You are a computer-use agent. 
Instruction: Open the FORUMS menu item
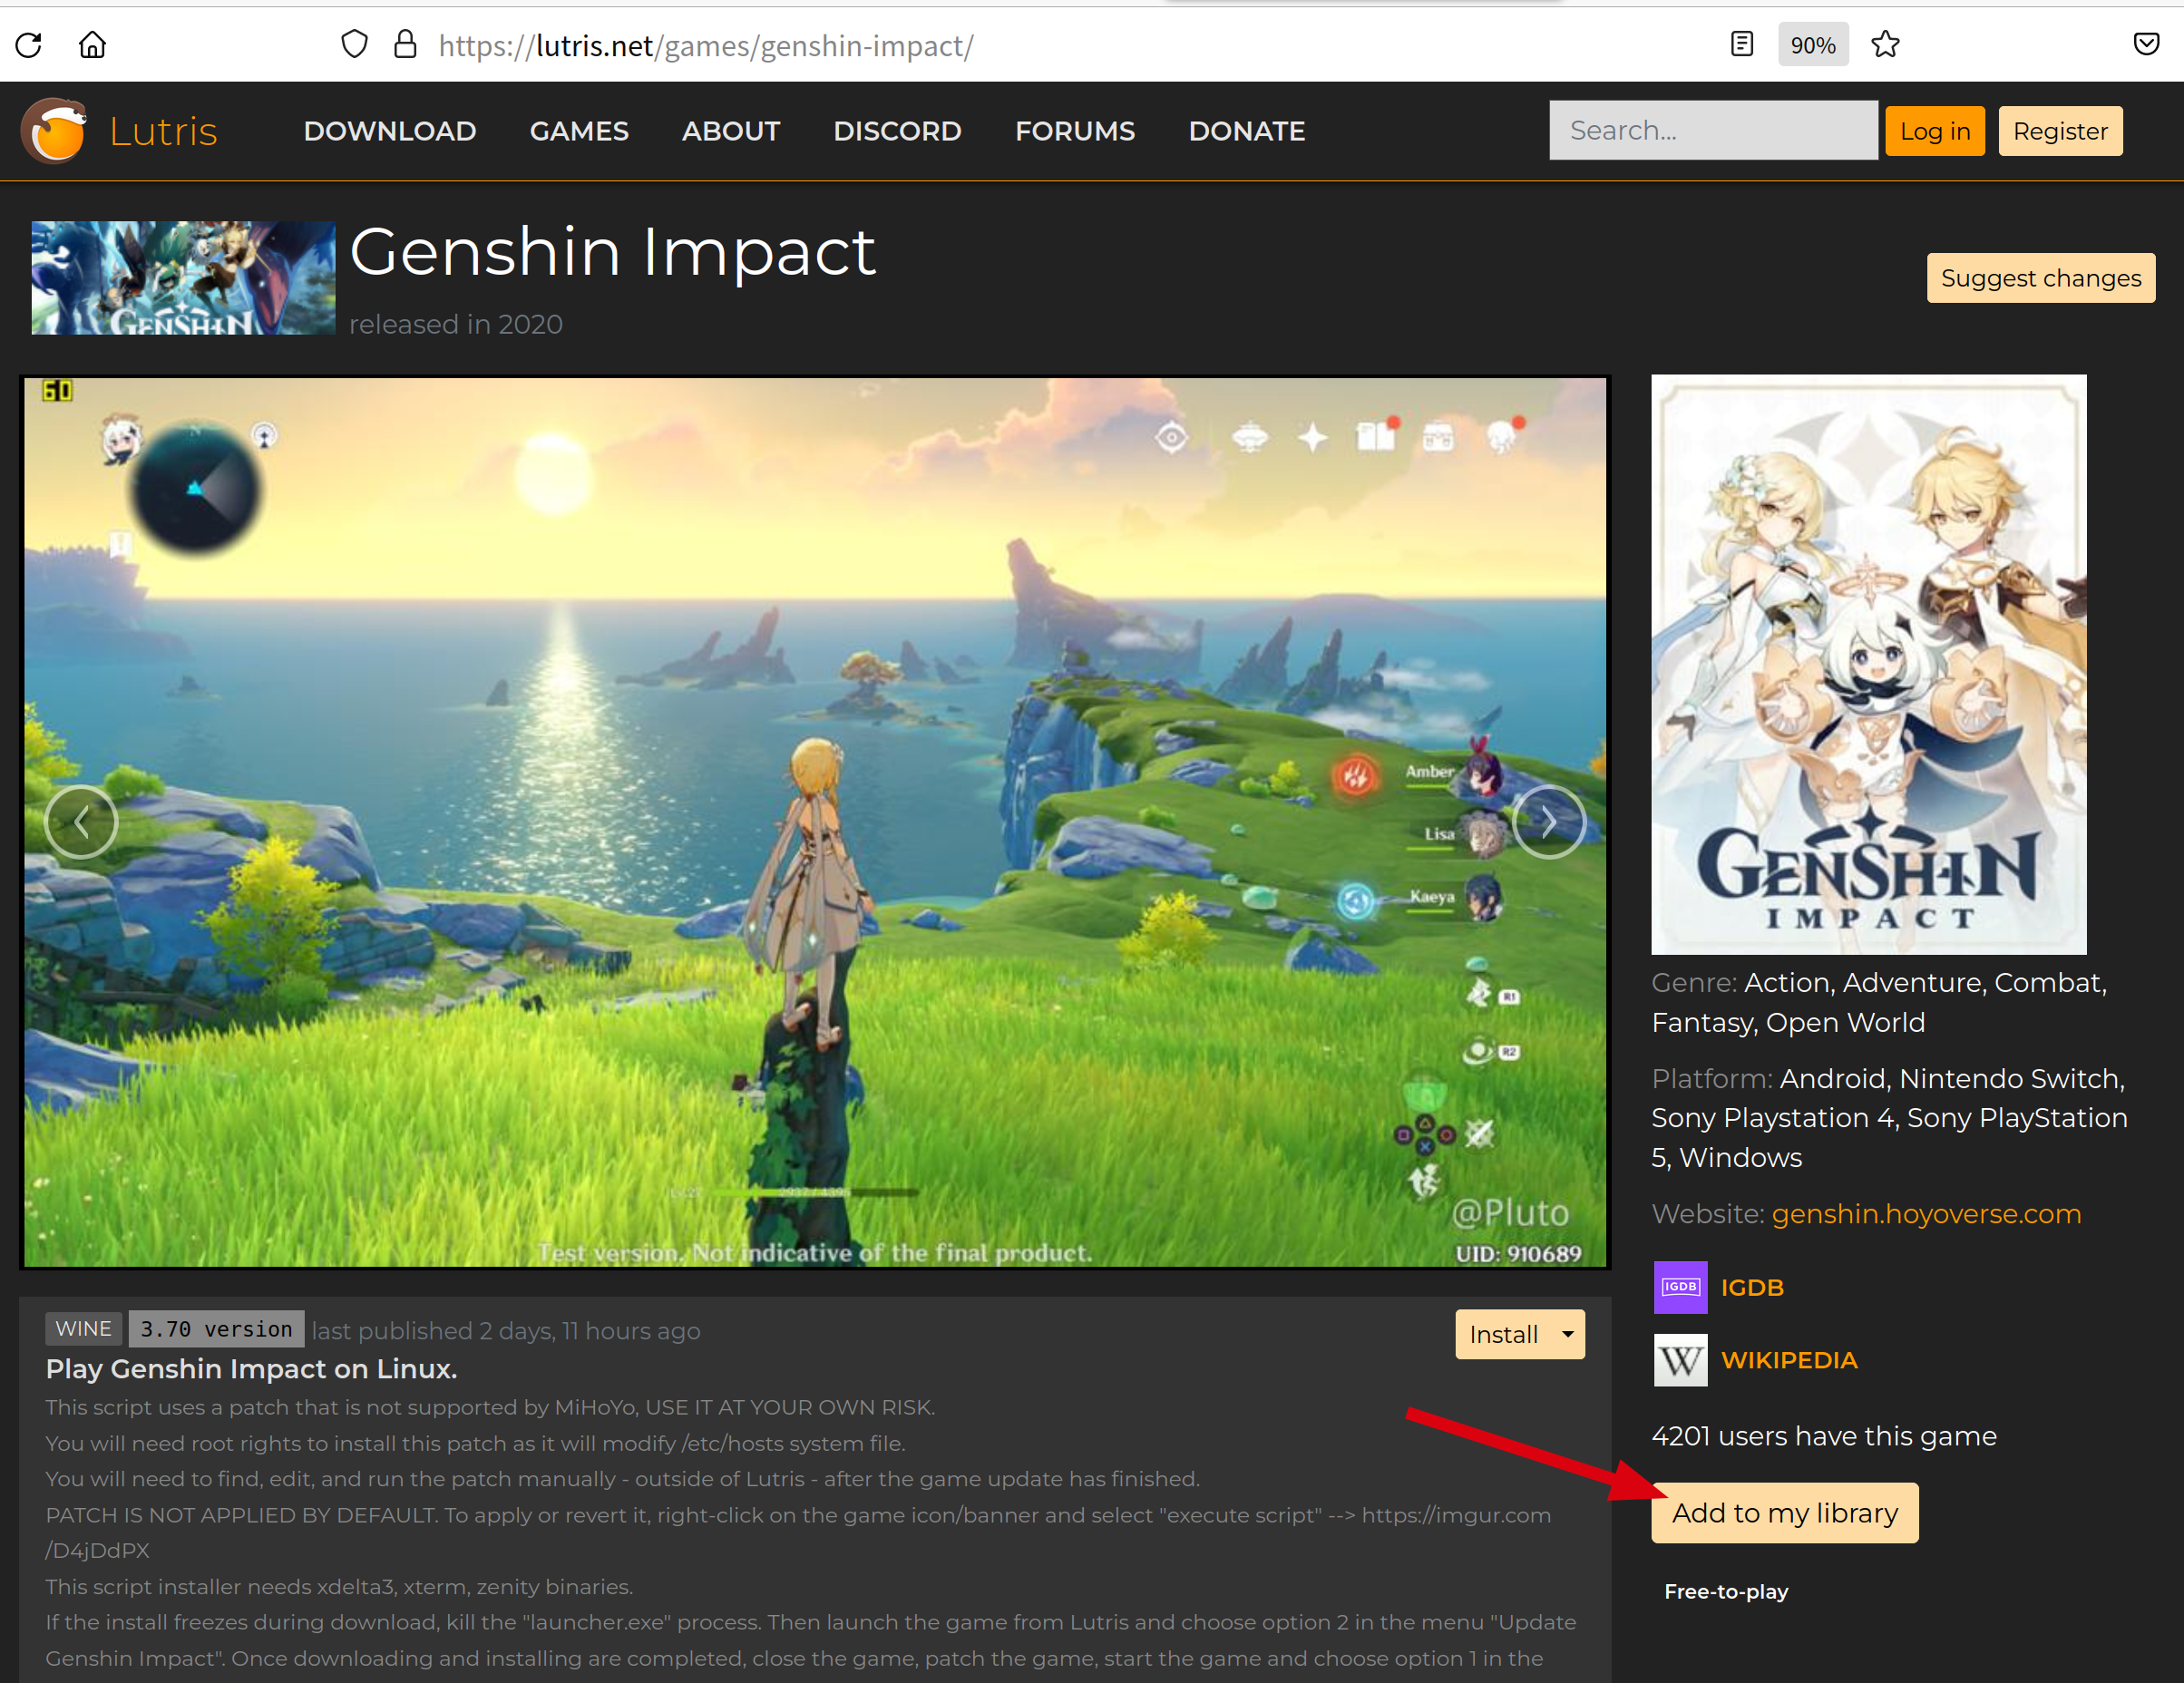tap(1075, 131)
